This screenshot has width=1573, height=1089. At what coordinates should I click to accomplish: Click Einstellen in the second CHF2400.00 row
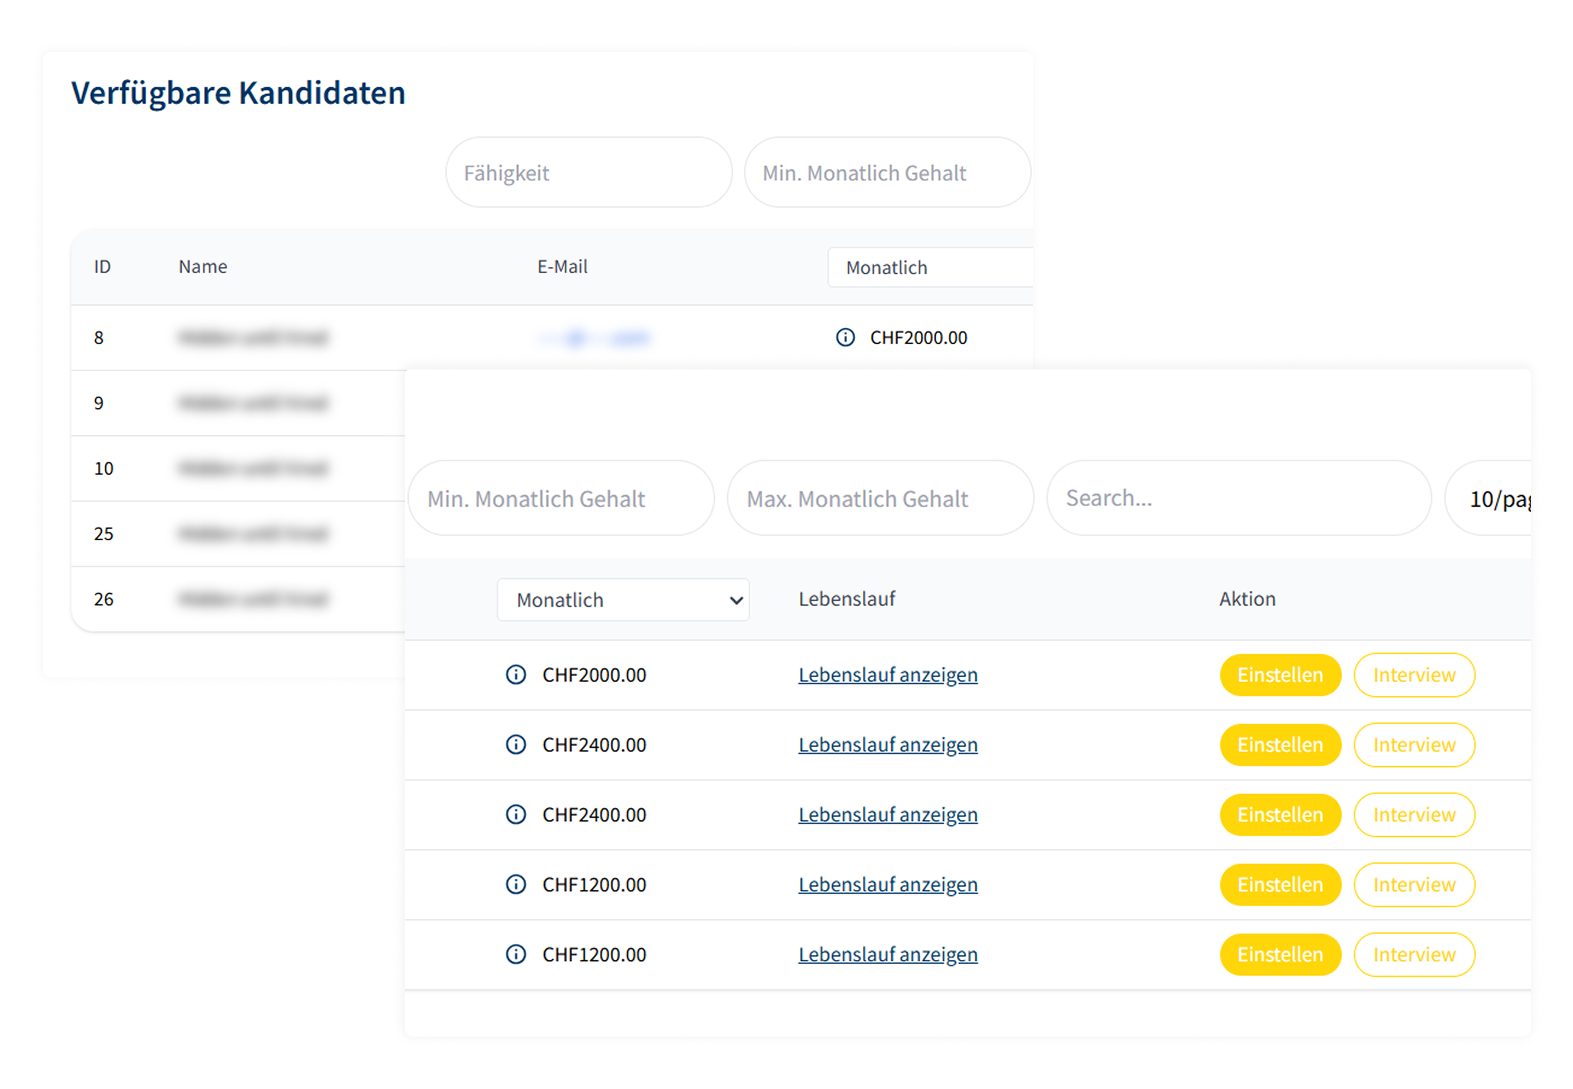click(1280, 815)
